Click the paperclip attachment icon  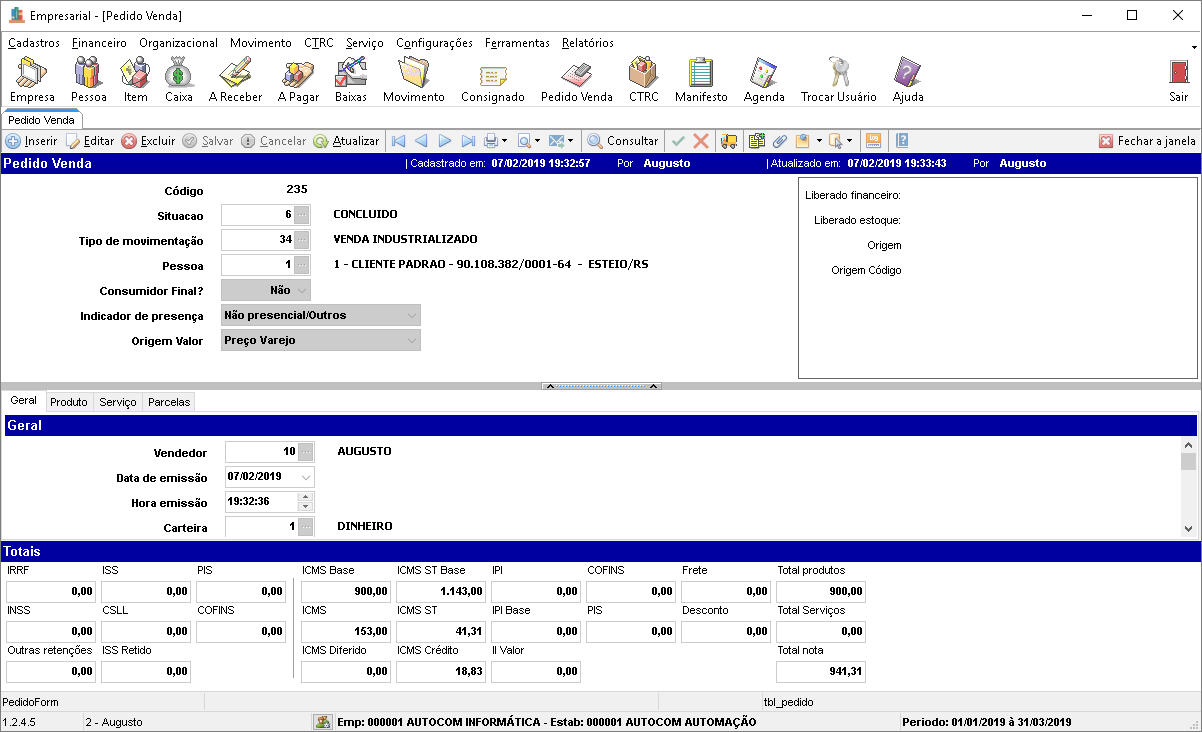tap(780, 141)
